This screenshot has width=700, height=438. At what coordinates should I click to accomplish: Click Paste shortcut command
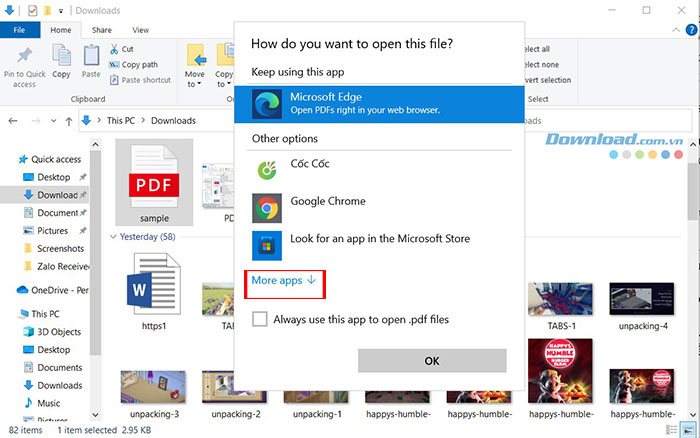[140, 80]
